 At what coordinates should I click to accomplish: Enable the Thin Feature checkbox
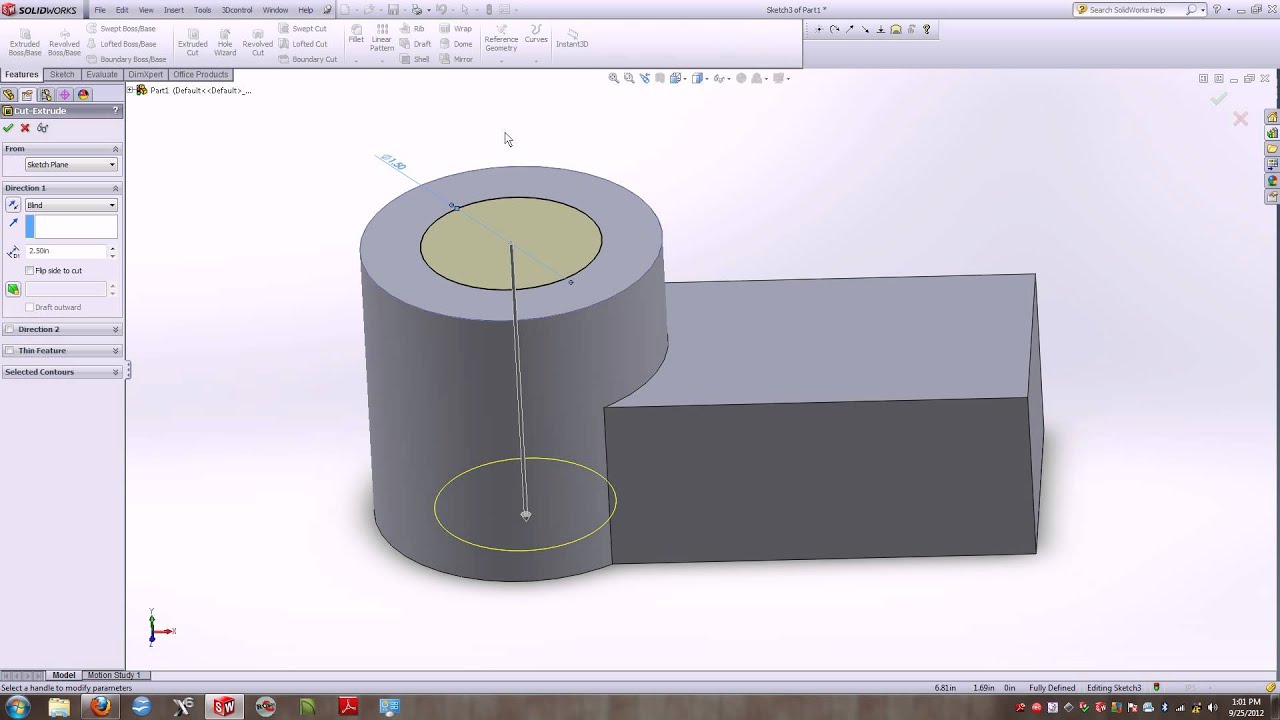point(10,351)
